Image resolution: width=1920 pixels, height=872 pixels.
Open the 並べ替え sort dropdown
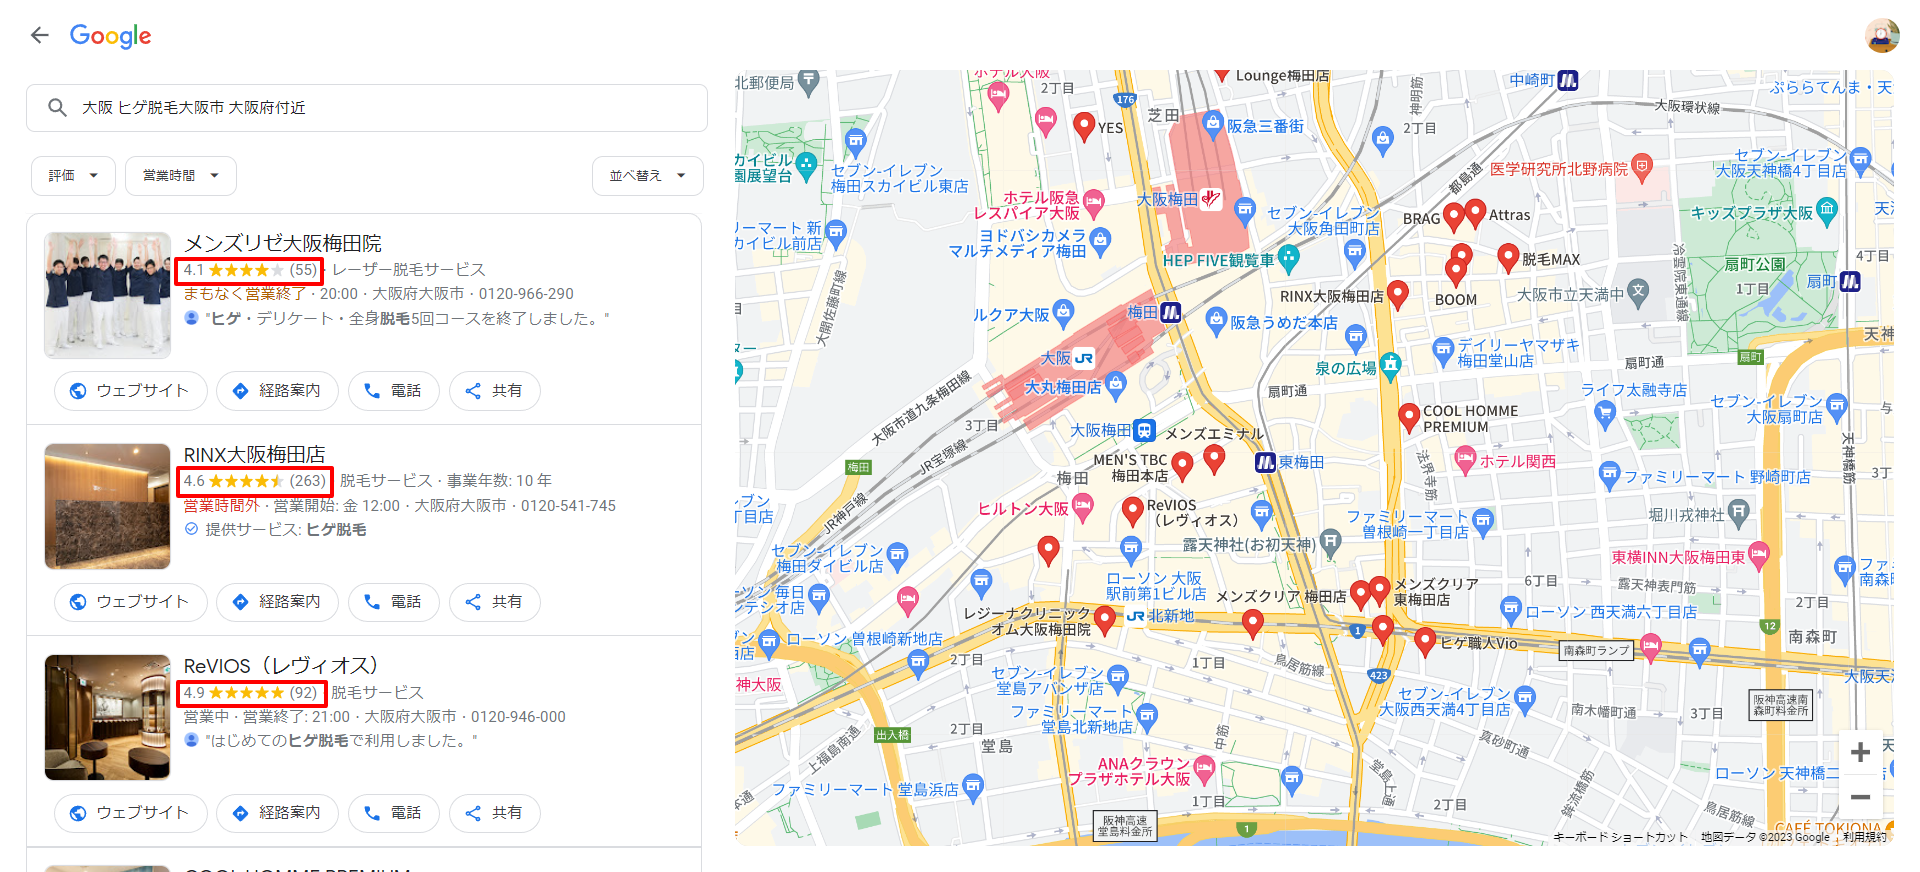(647, 175)
